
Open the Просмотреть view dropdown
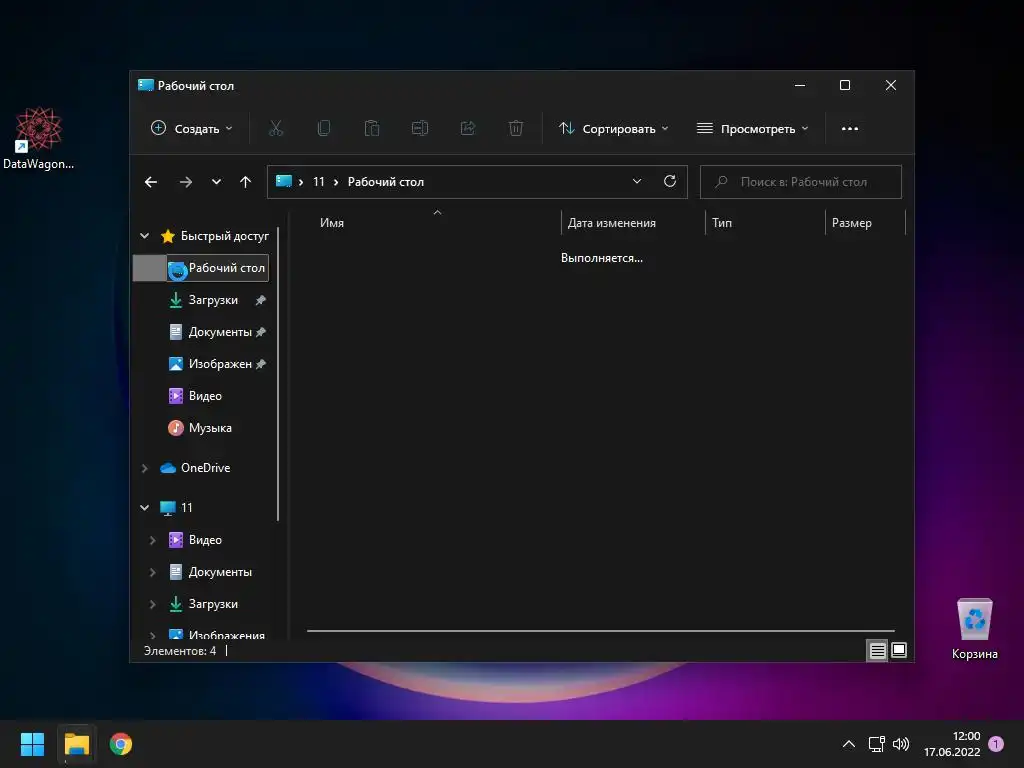[x=752, y=129]
